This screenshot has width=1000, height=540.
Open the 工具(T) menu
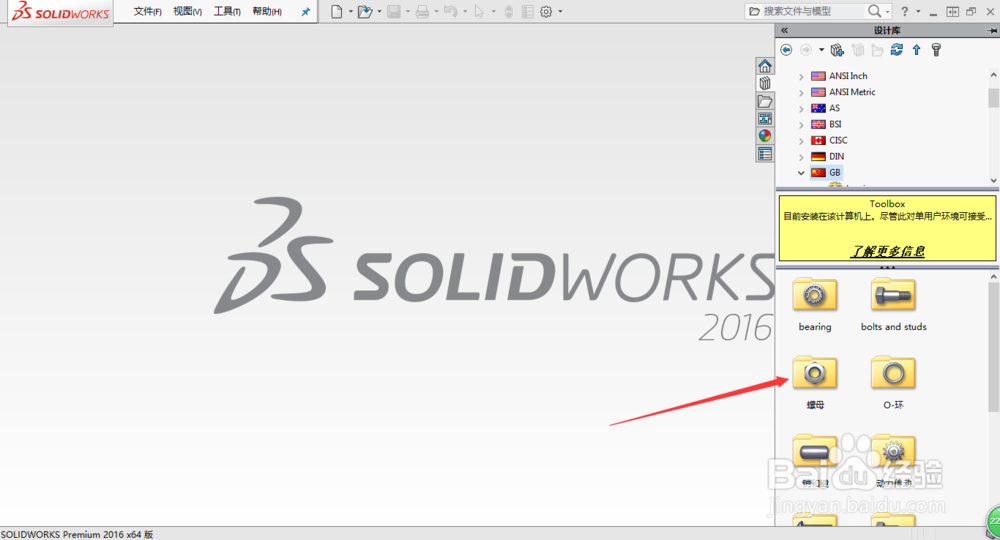[227, 11]
